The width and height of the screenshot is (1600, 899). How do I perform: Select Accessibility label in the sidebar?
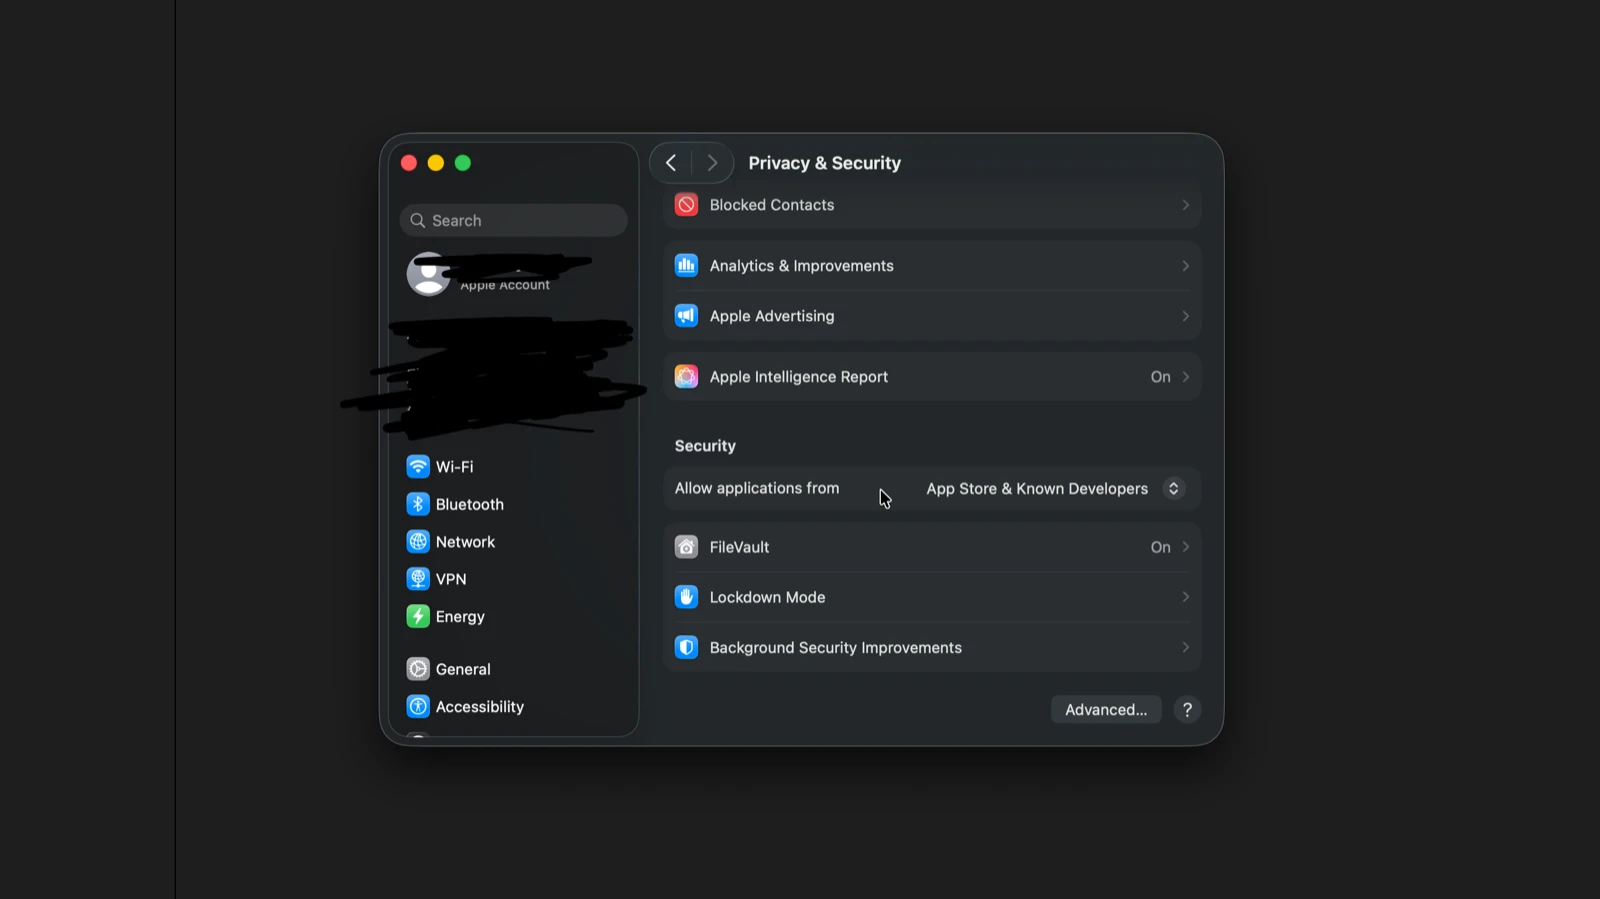pyautogui.click(x=480, y=707)
